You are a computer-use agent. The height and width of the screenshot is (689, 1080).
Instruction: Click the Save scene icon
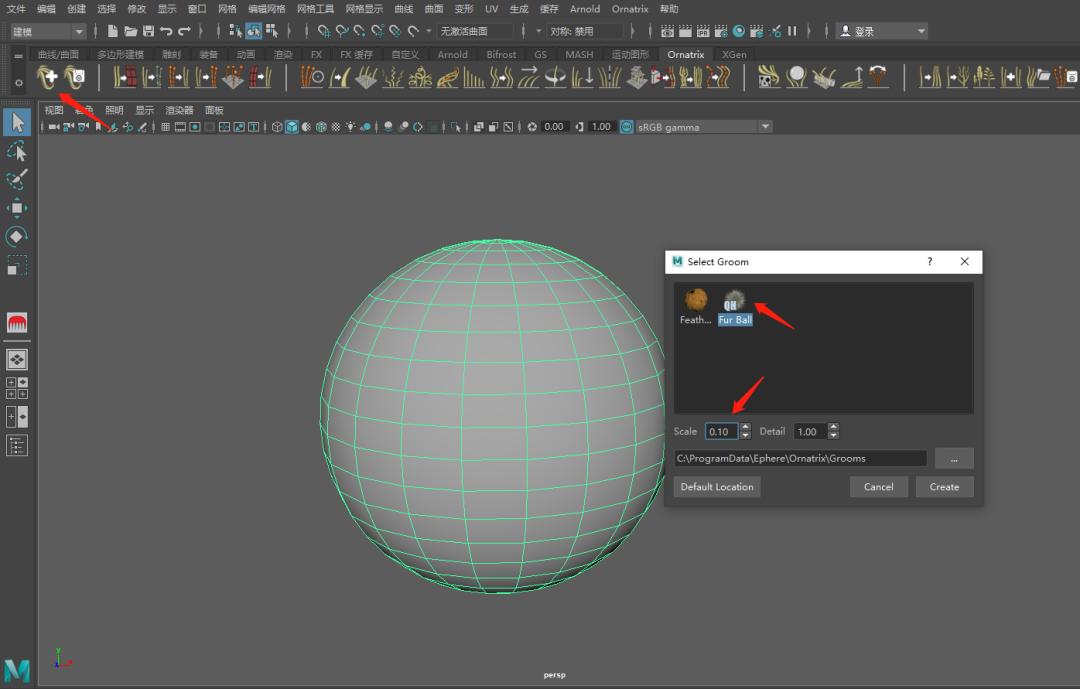[148, 31]
